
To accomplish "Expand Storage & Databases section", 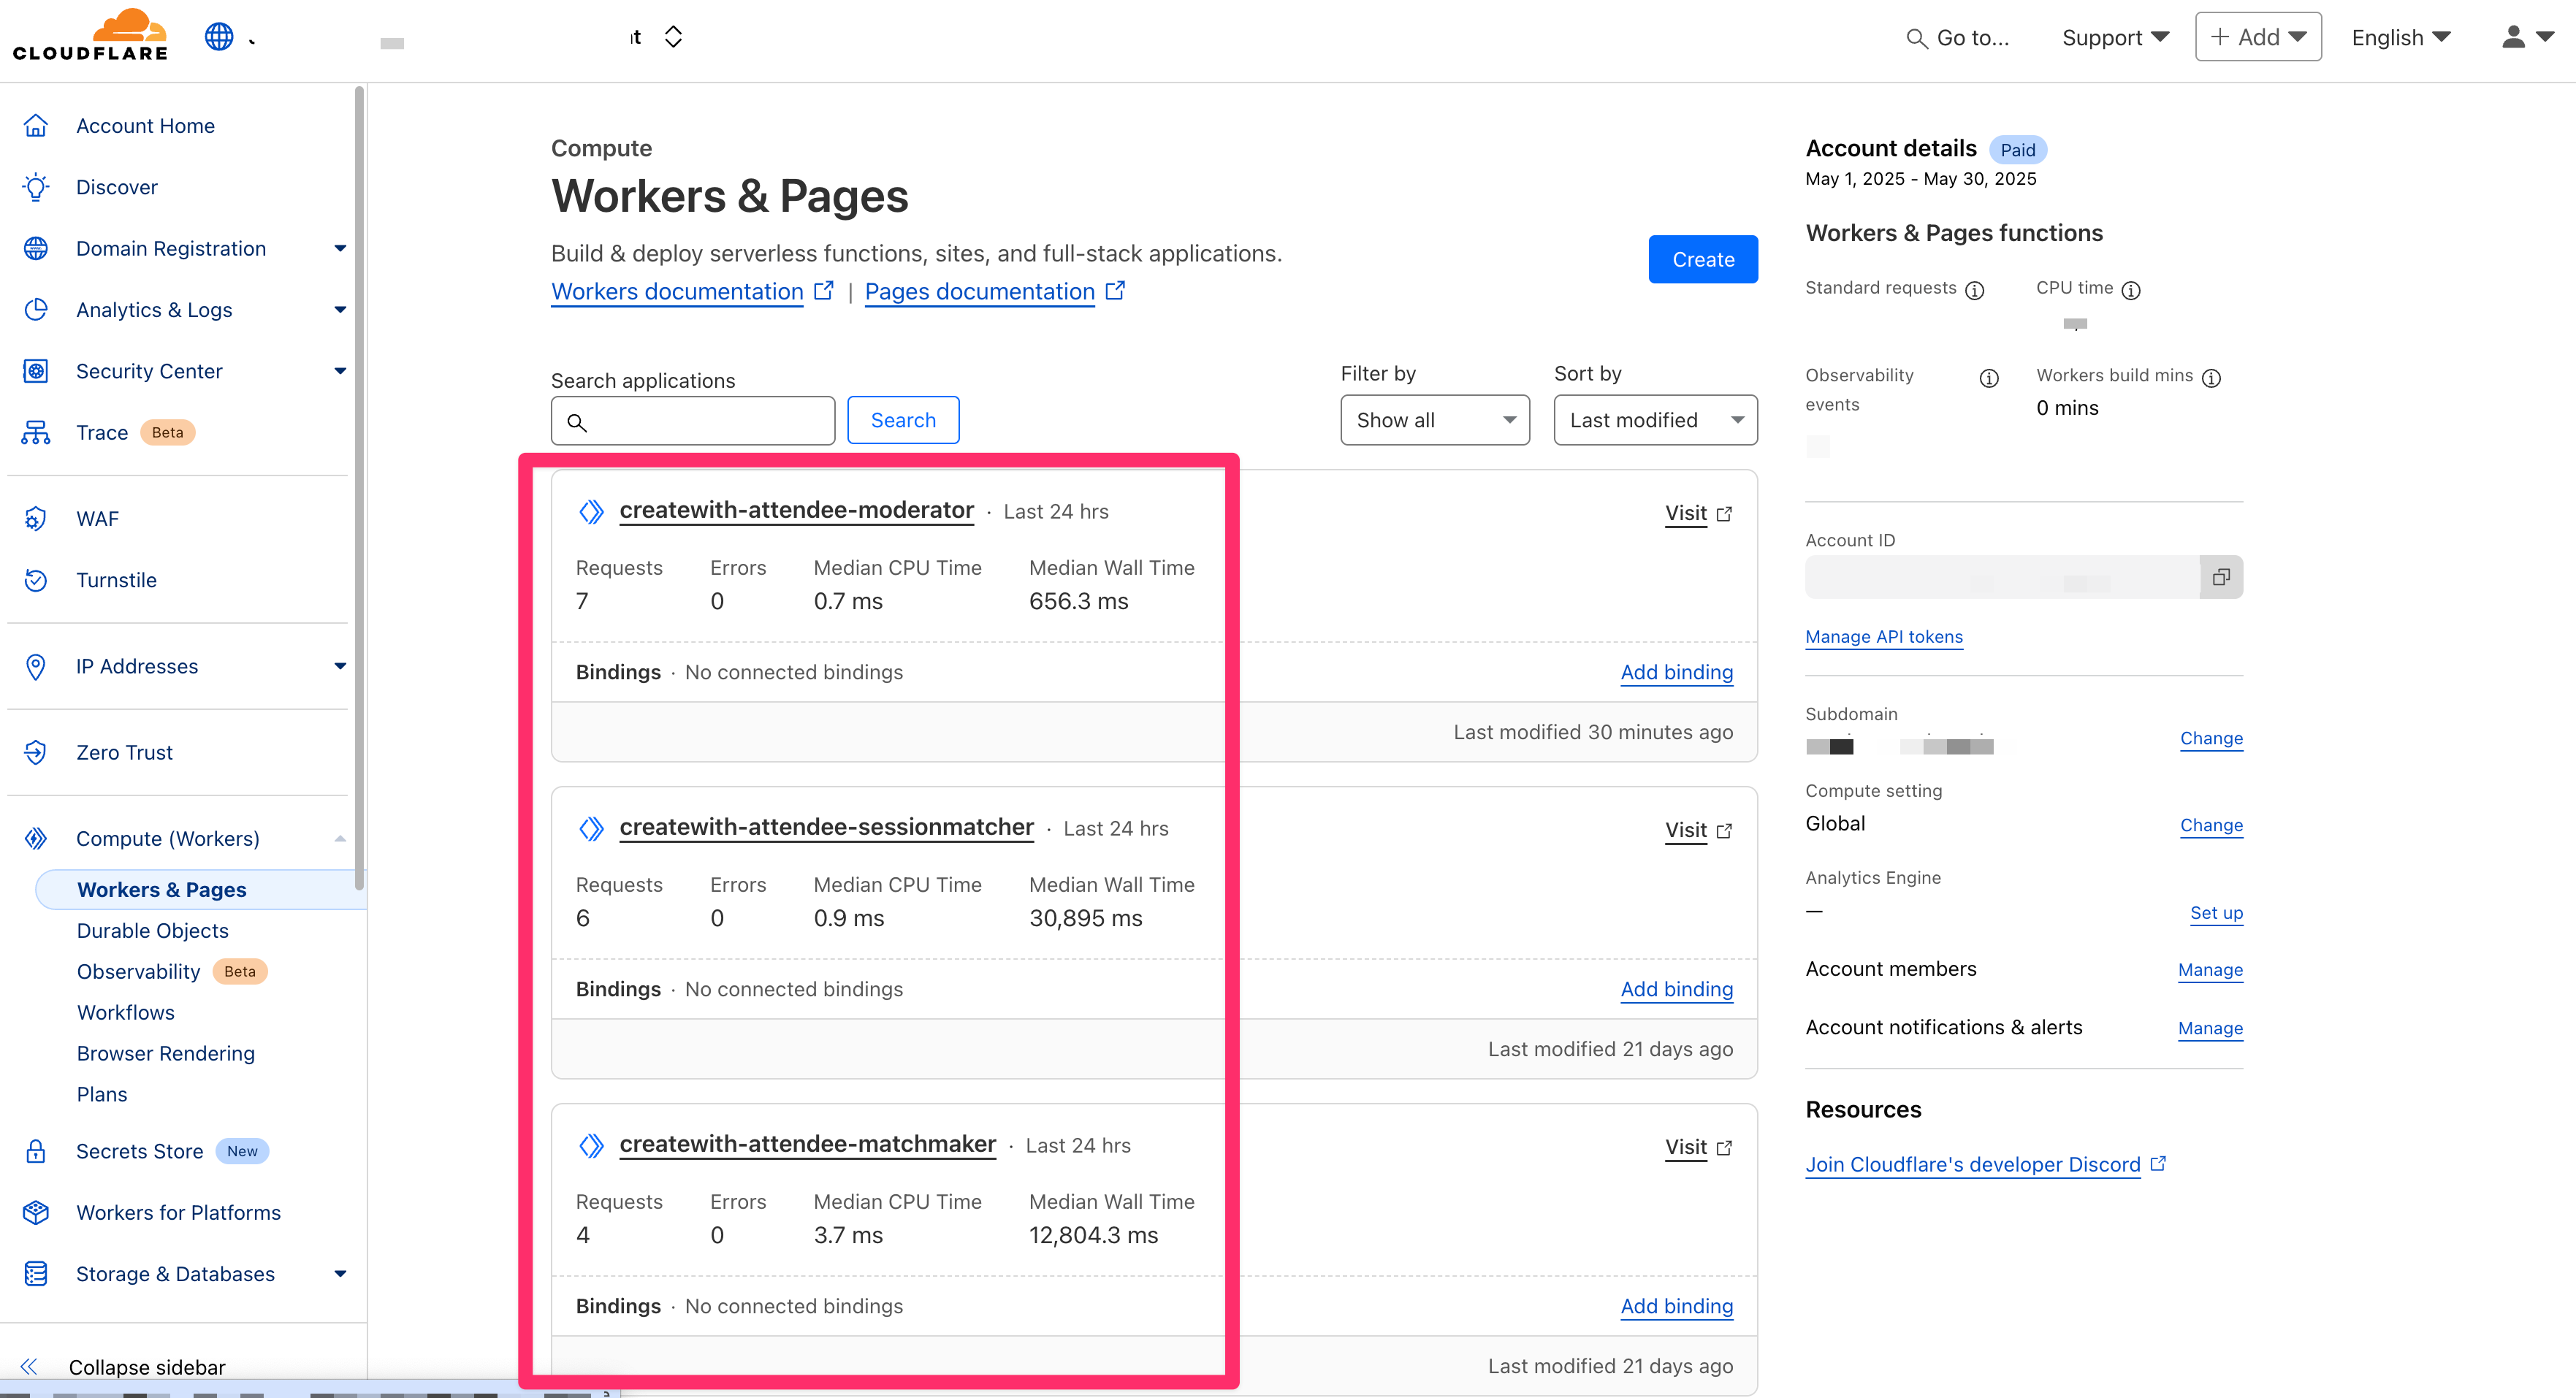I will [340, 1274].
